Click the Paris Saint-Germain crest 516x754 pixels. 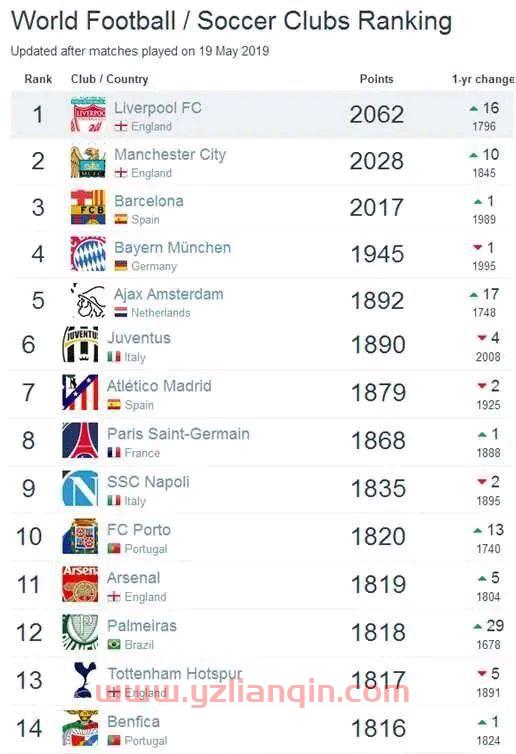pyautogui.click(x=80, y=440)
